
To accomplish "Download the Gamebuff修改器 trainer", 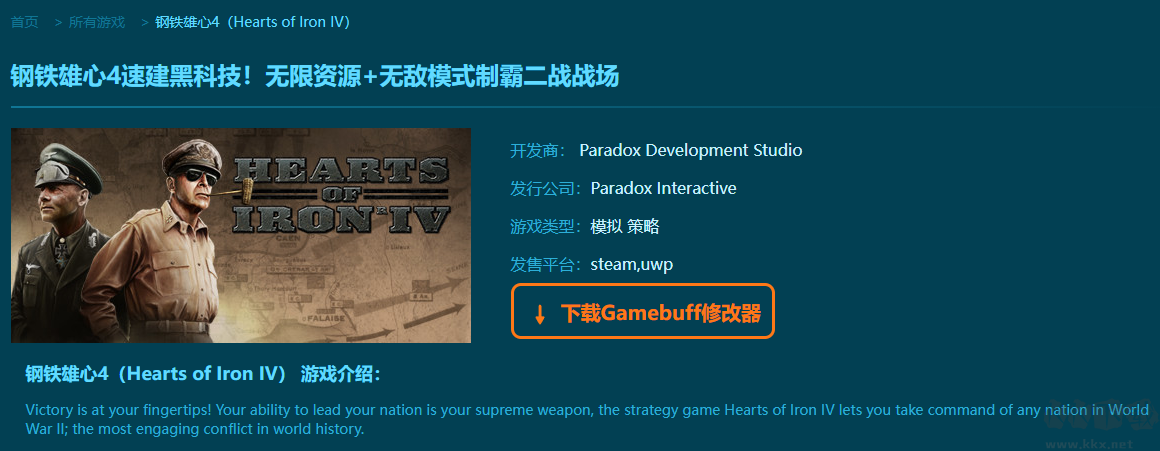I will [642, 311].
